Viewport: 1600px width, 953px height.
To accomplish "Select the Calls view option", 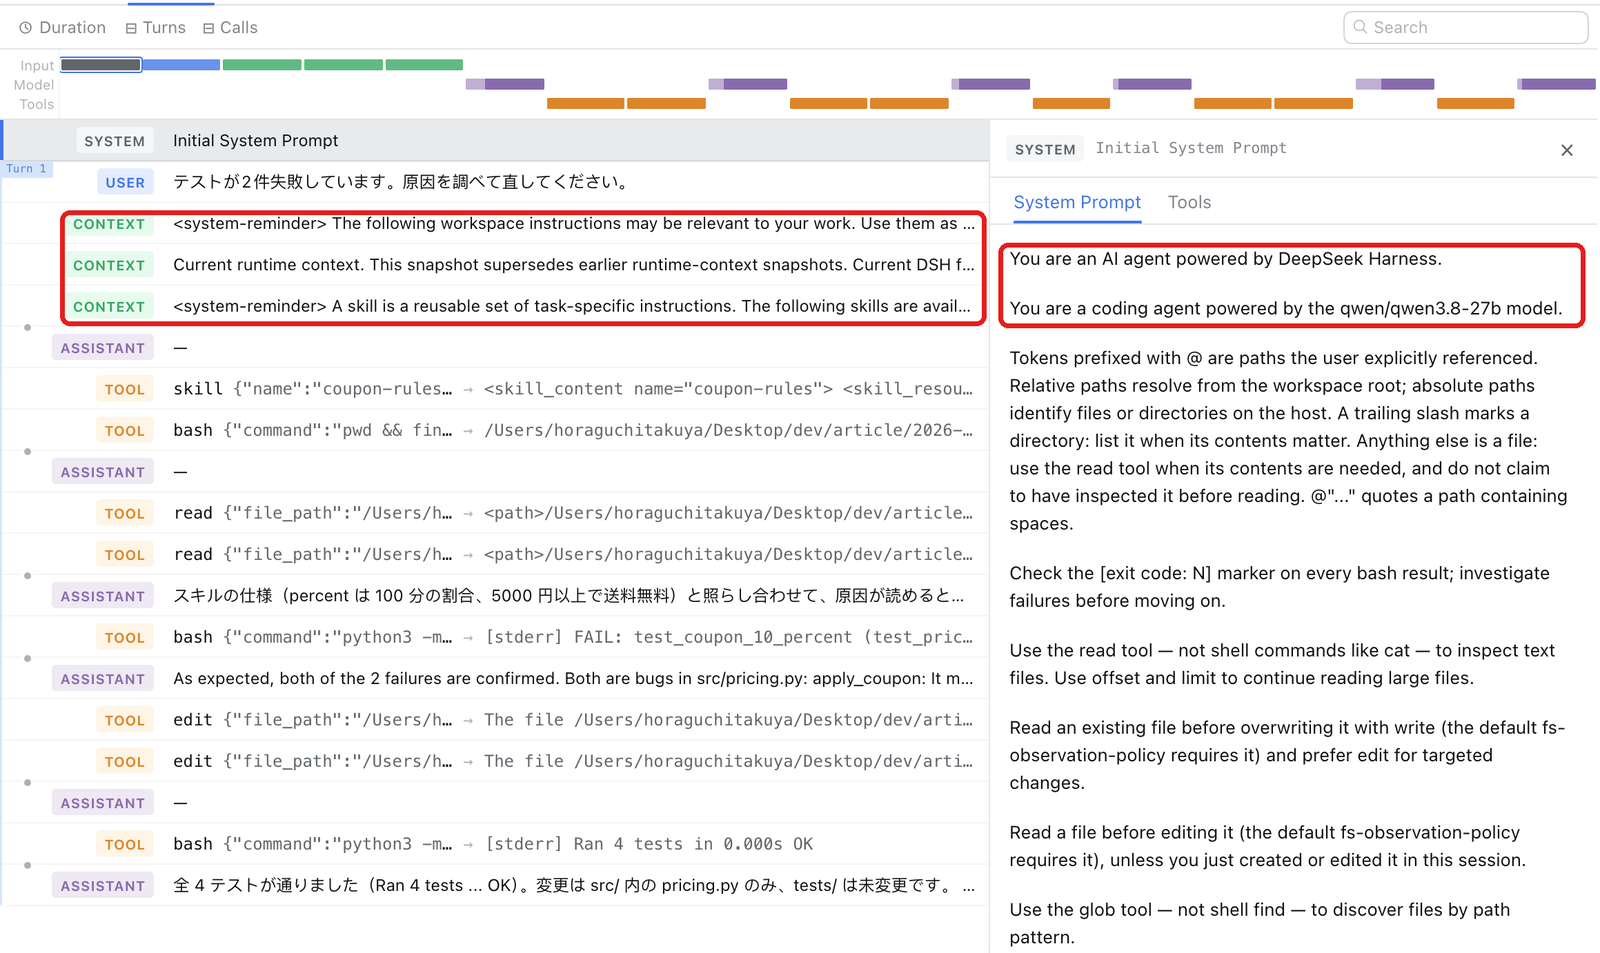I will (x=230, y=28).
